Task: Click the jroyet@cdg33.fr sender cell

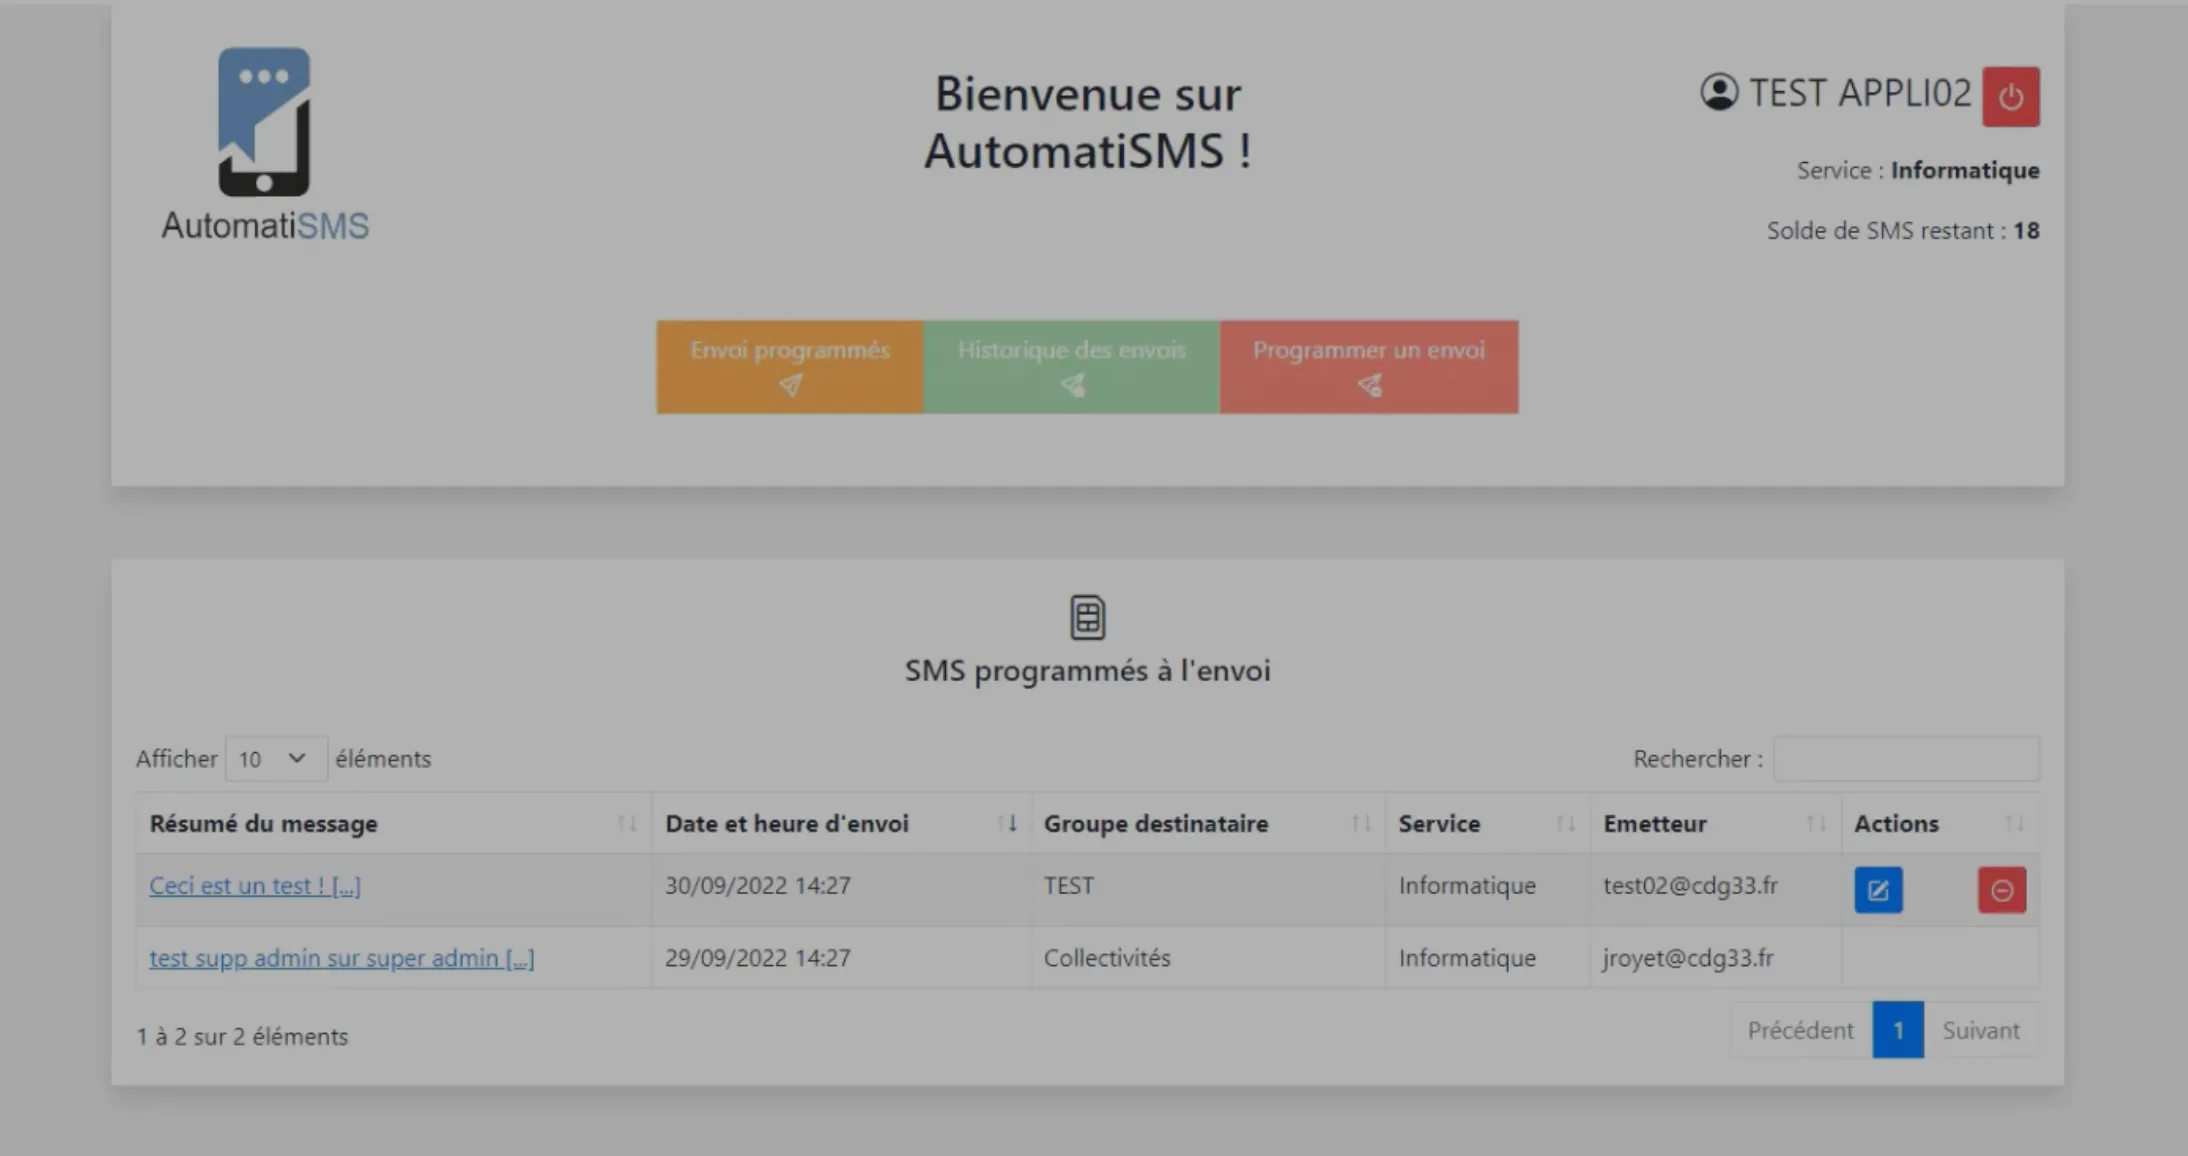Action: (x=1688, y=958)
